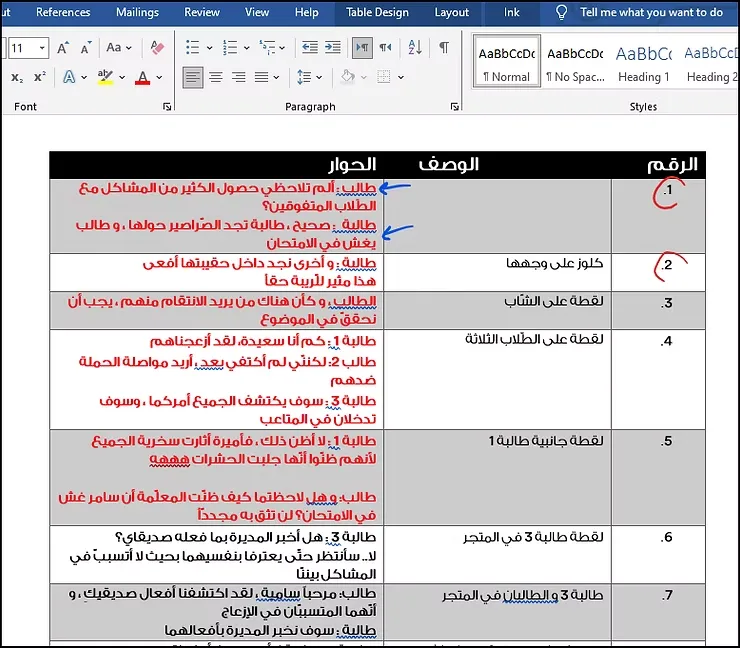Open the Review tab
Screen dimensions: 740x648
(x=202, y=12)
